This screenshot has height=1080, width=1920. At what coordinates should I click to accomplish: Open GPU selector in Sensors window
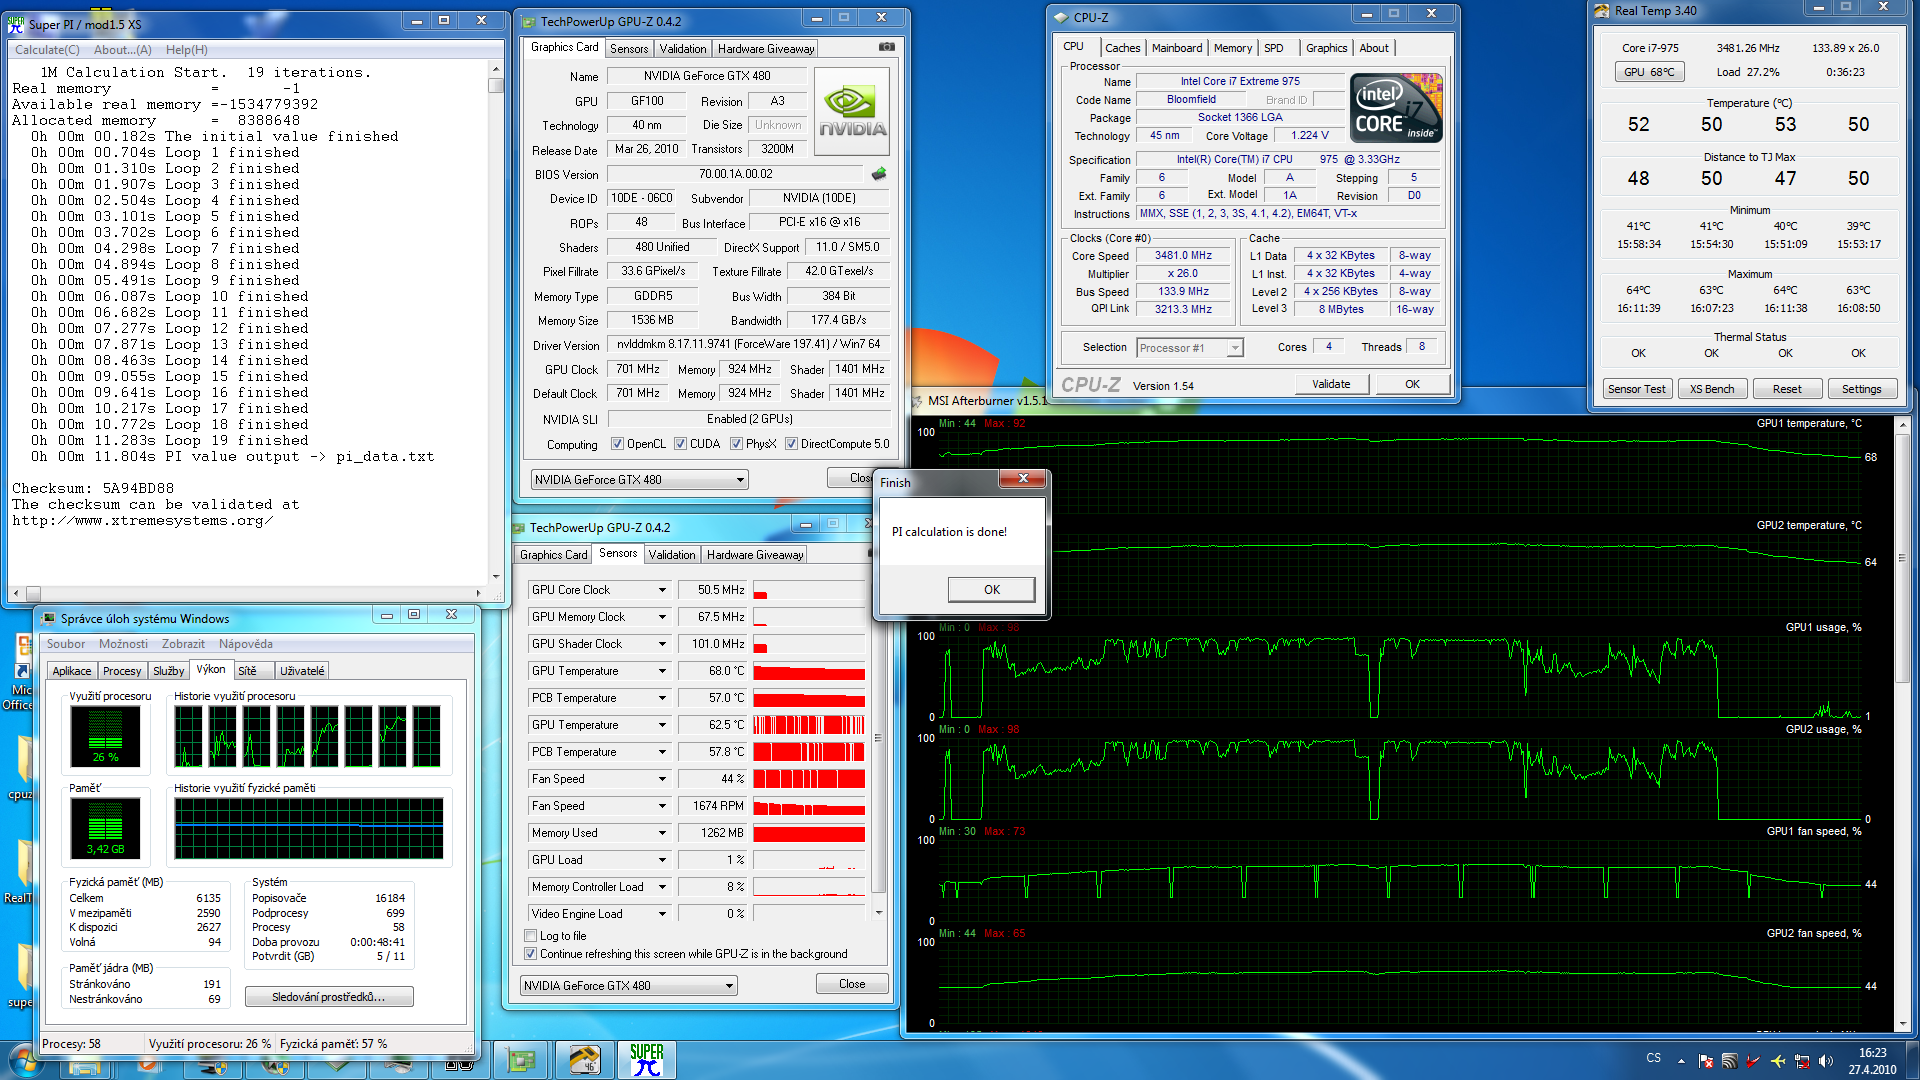[x=628, y=986]
